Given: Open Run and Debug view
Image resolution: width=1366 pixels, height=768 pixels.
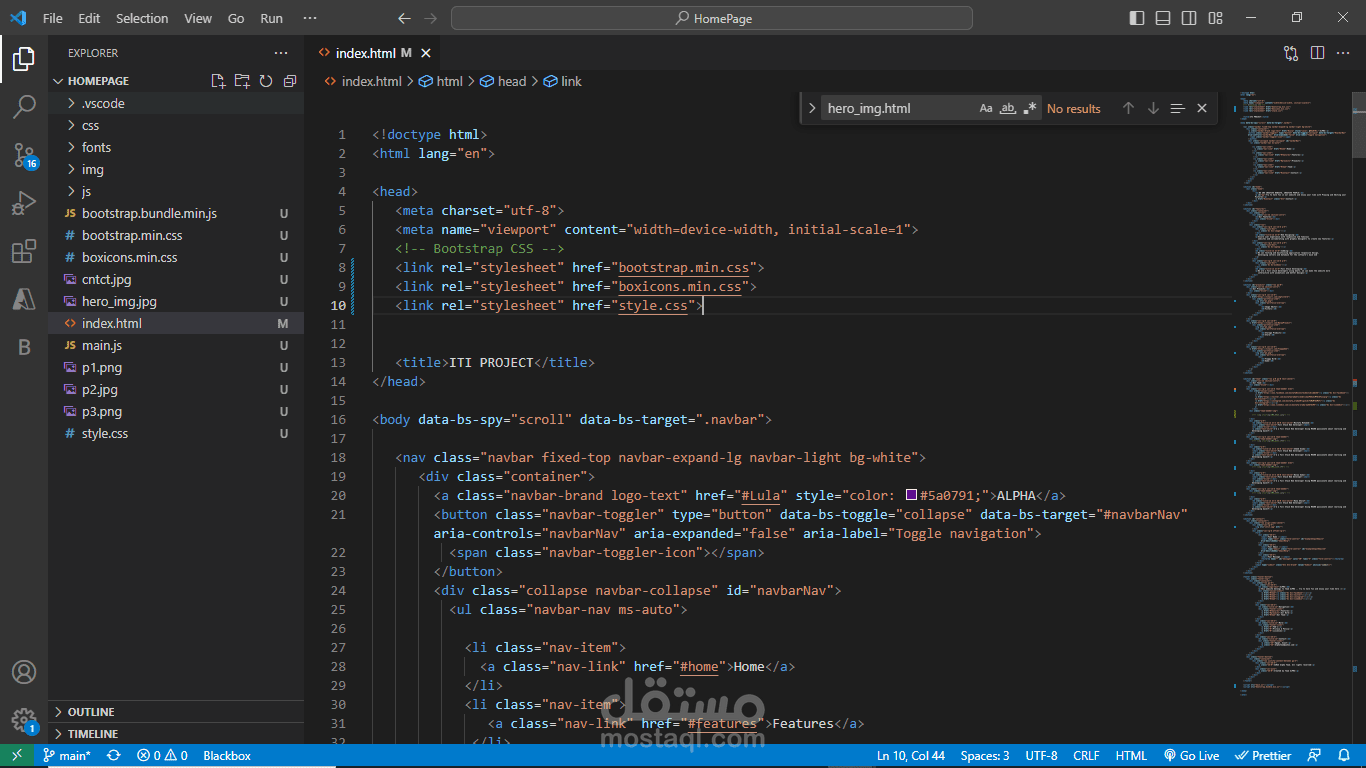Looking at the screenshot, I should click(24, 204).
